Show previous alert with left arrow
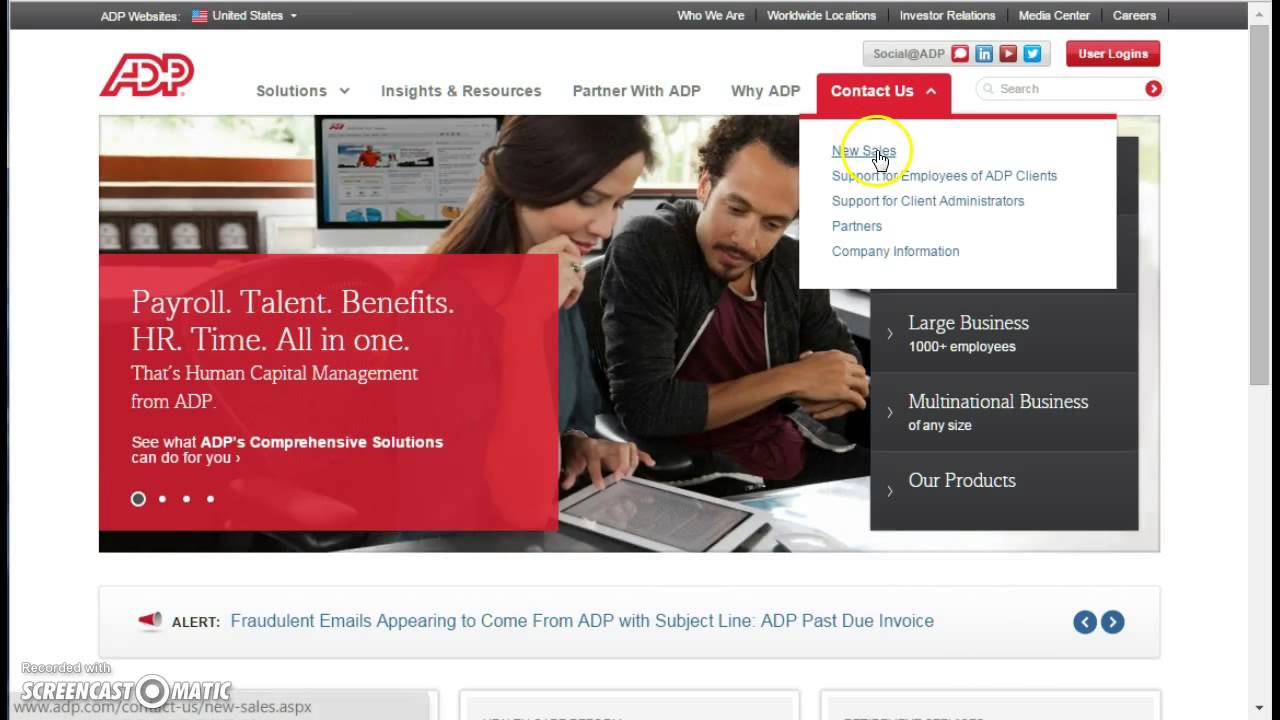This screenshot has width=1280, height=720. pos(1085,622)
